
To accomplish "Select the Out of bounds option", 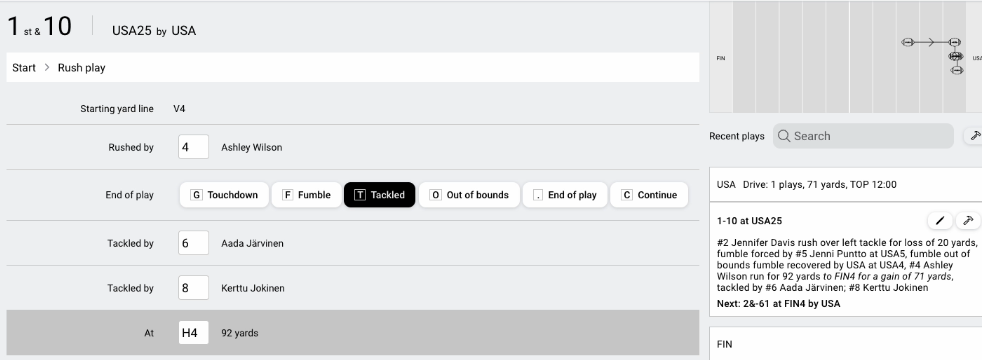I will point(469,195).
